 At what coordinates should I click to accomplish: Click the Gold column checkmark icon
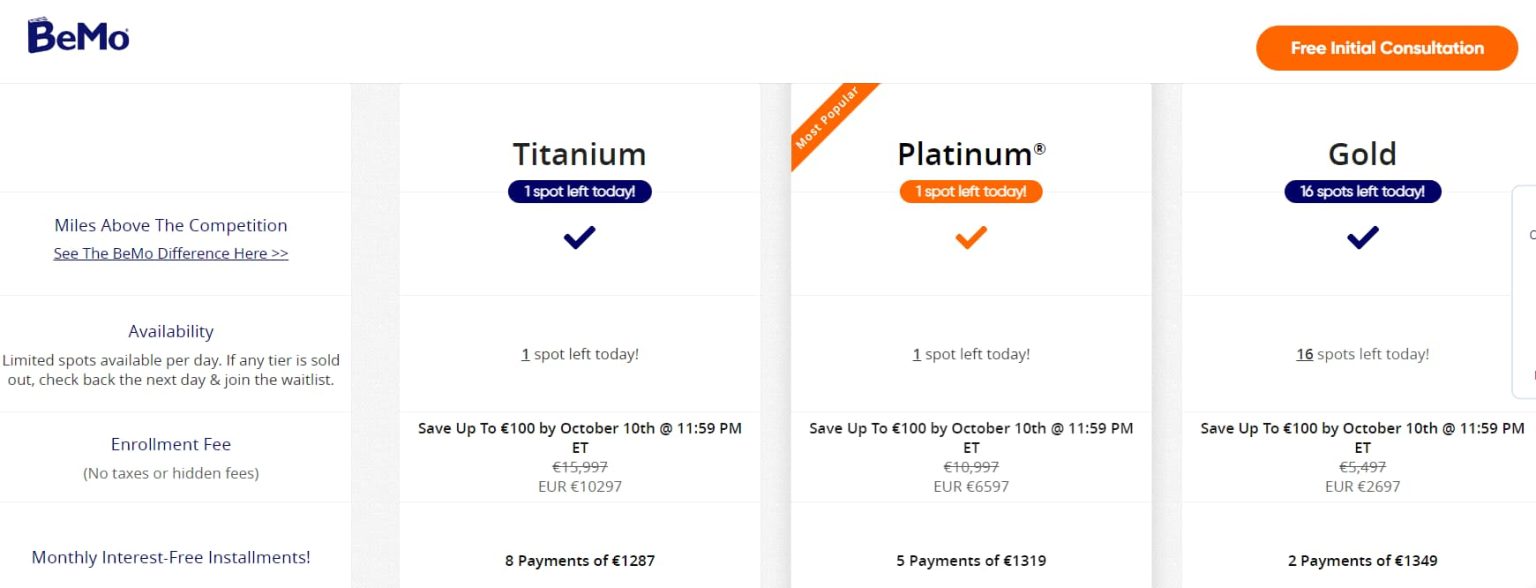click(1362, 238)
